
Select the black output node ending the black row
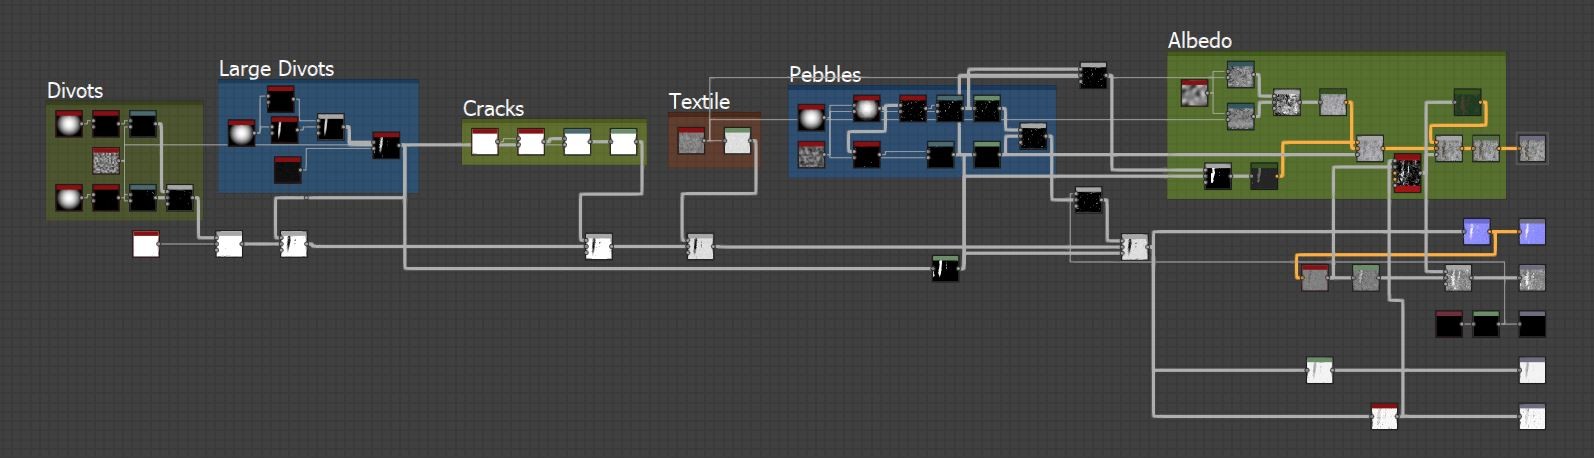pyautogui.click(x=1532, y=324)
